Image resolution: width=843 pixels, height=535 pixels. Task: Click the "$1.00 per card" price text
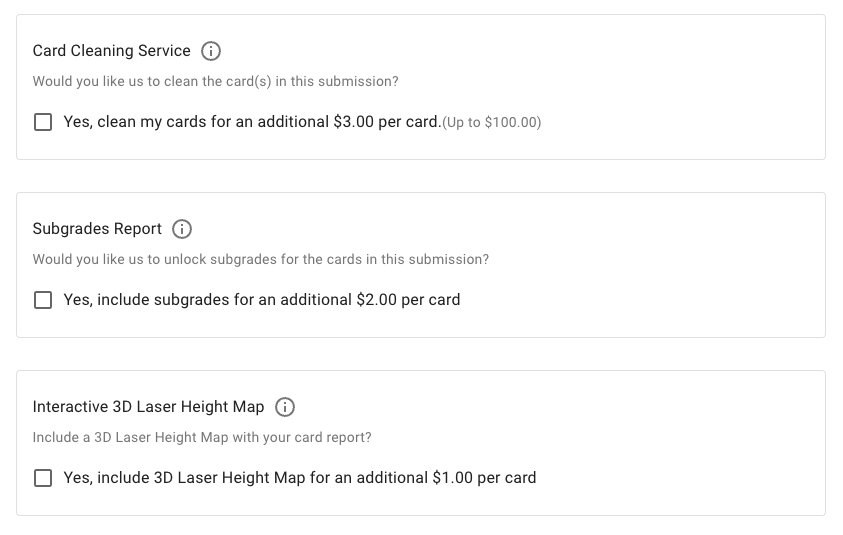pos(484,478)
